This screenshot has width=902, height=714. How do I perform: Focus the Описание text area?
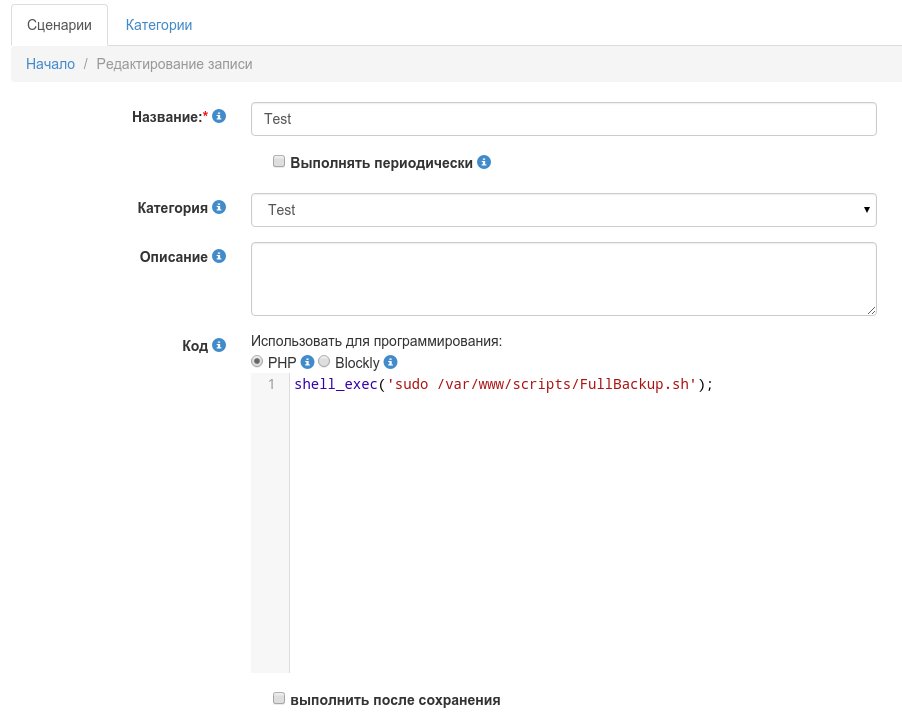(x=563, y=279)
